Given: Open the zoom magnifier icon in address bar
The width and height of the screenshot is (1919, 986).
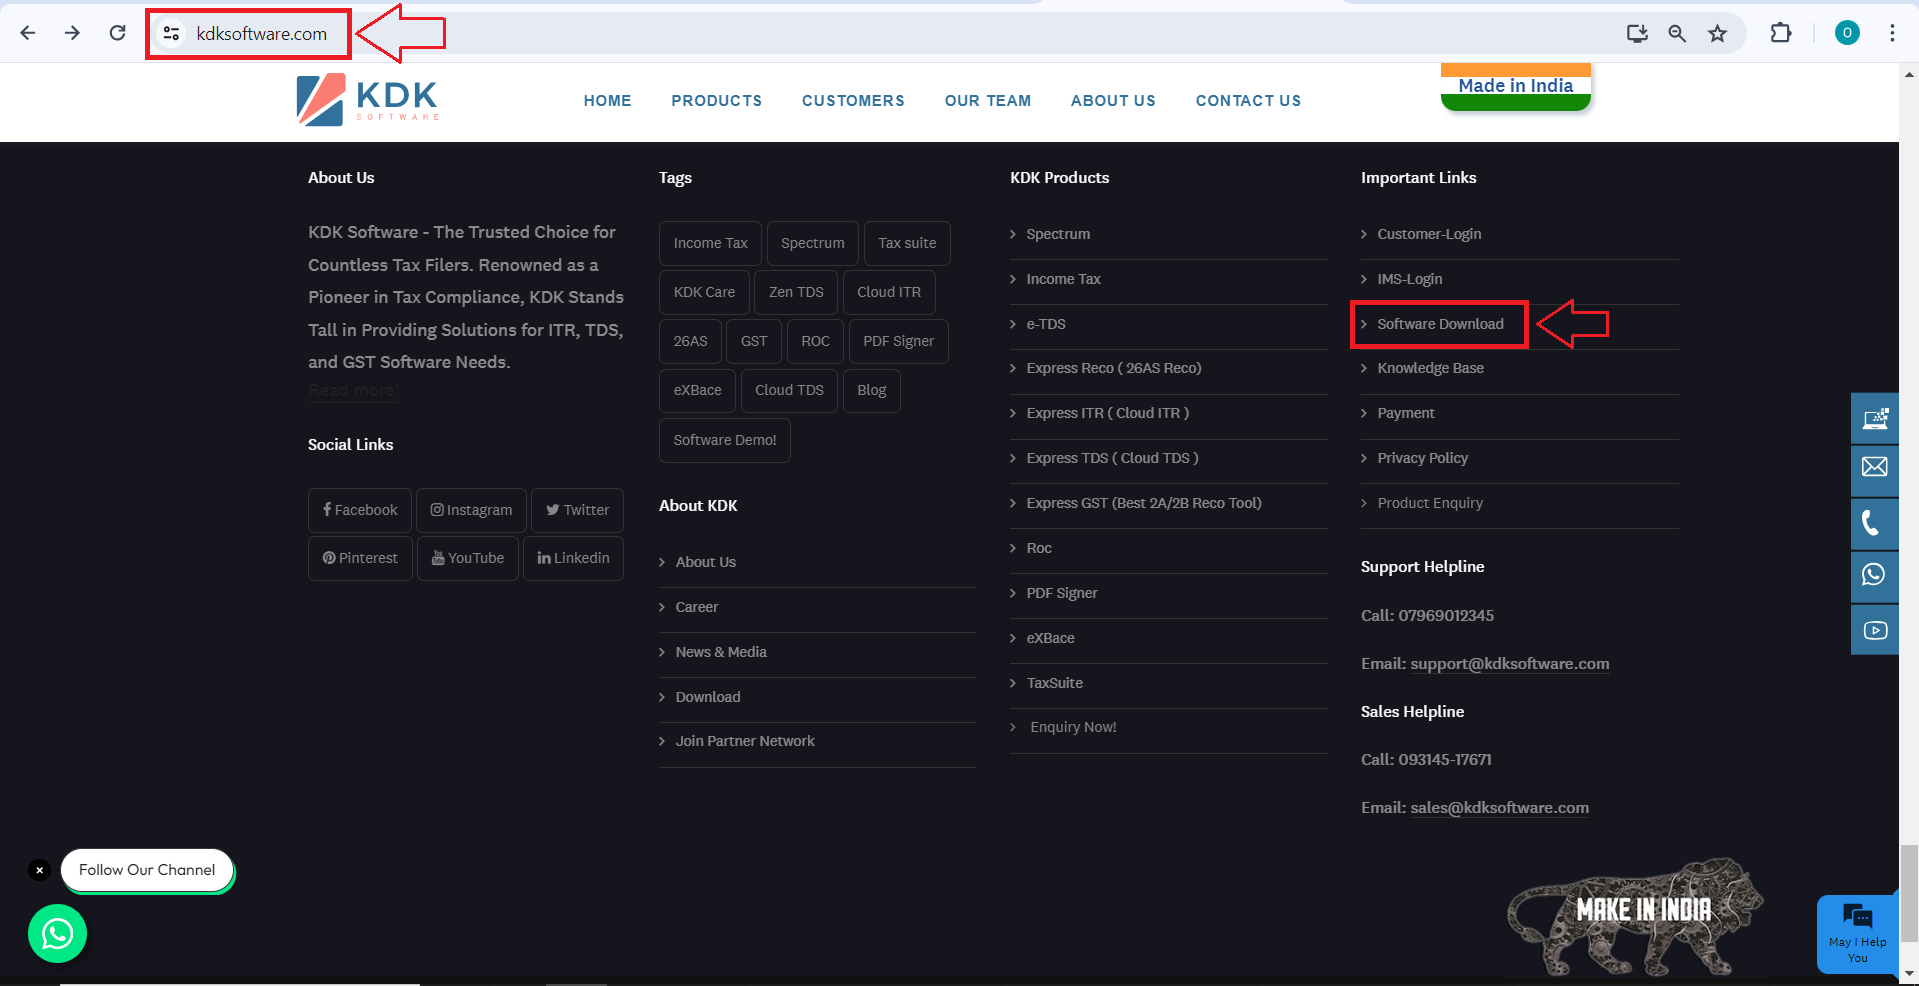Looking at the screenshot, I should coord(1677,33).
